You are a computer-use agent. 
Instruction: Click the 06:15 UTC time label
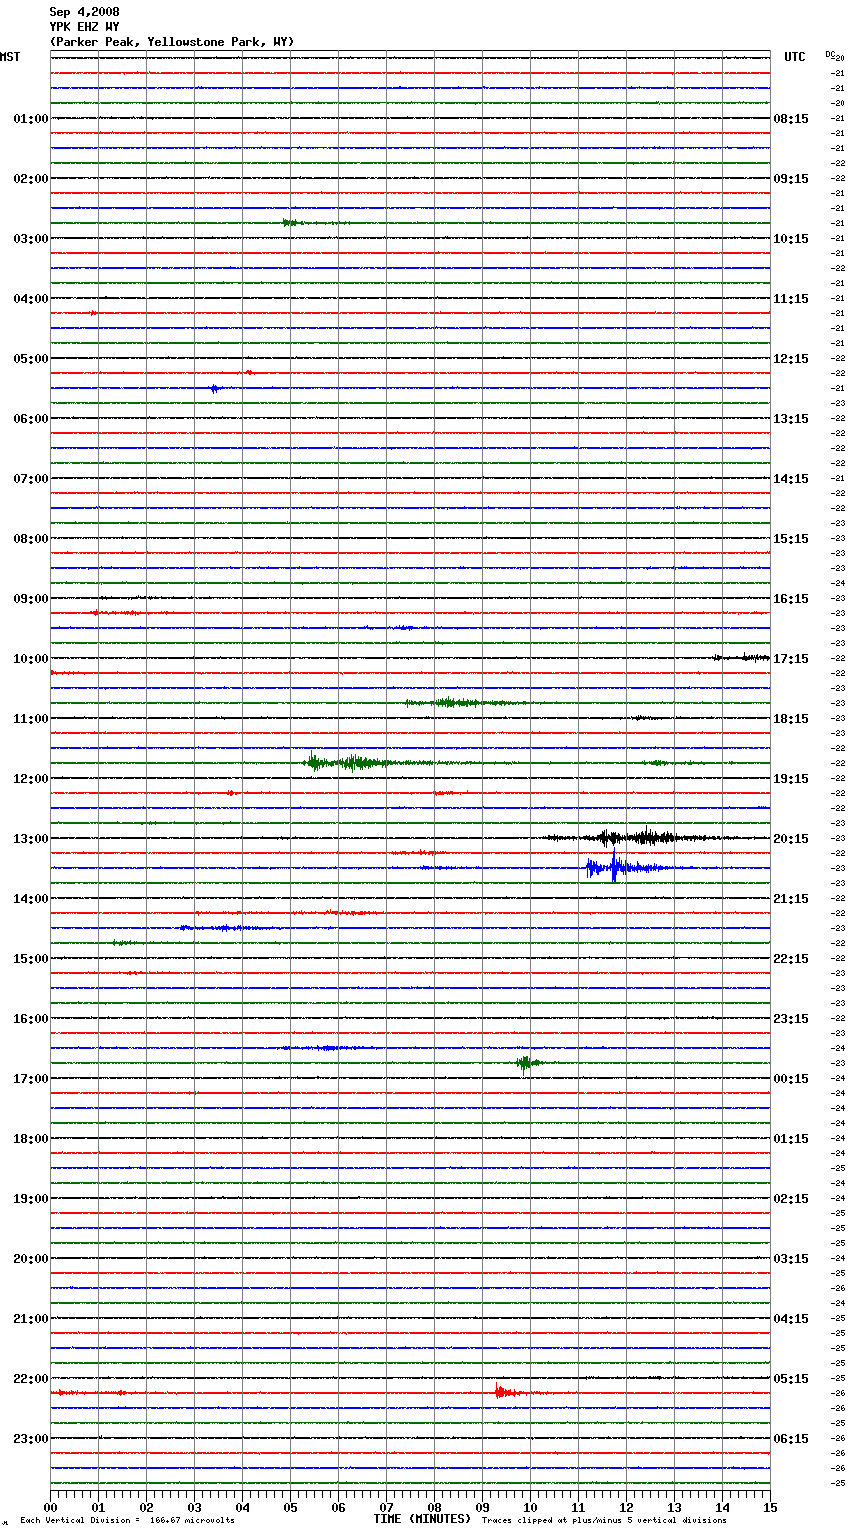[791, 1439]
